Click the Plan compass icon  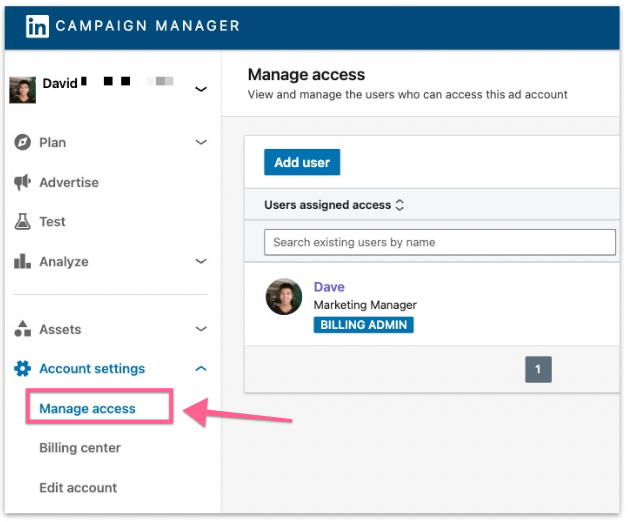coord(22,142)
